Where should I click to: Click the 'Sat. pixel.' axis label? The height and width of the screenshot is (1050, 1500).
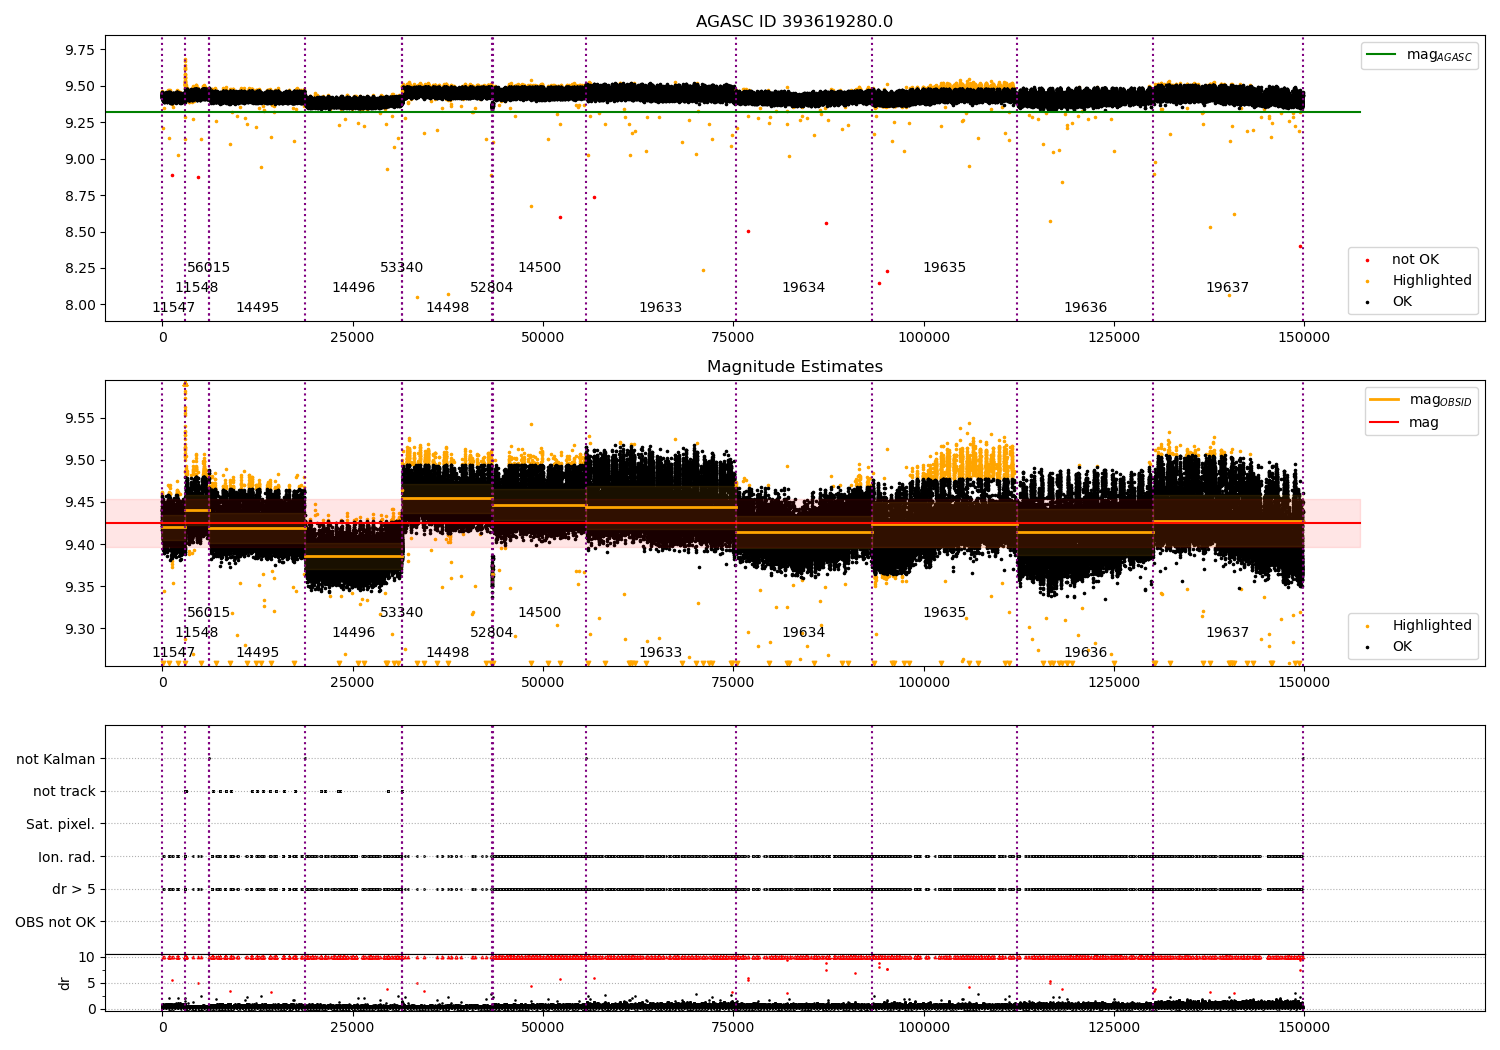pyautogui.click(x=61, y=825)
